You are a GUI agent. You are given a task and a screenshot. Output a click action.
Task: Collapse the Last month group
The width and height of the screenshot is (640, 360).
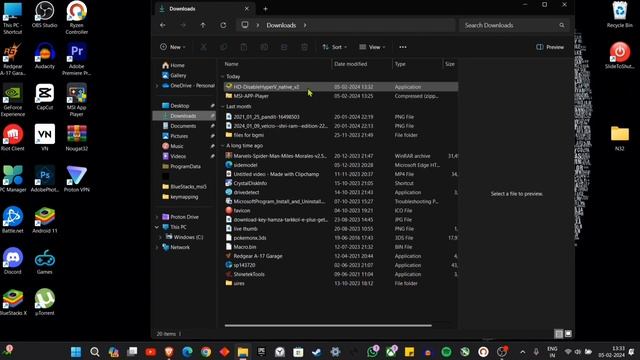(x=223, y=107)
